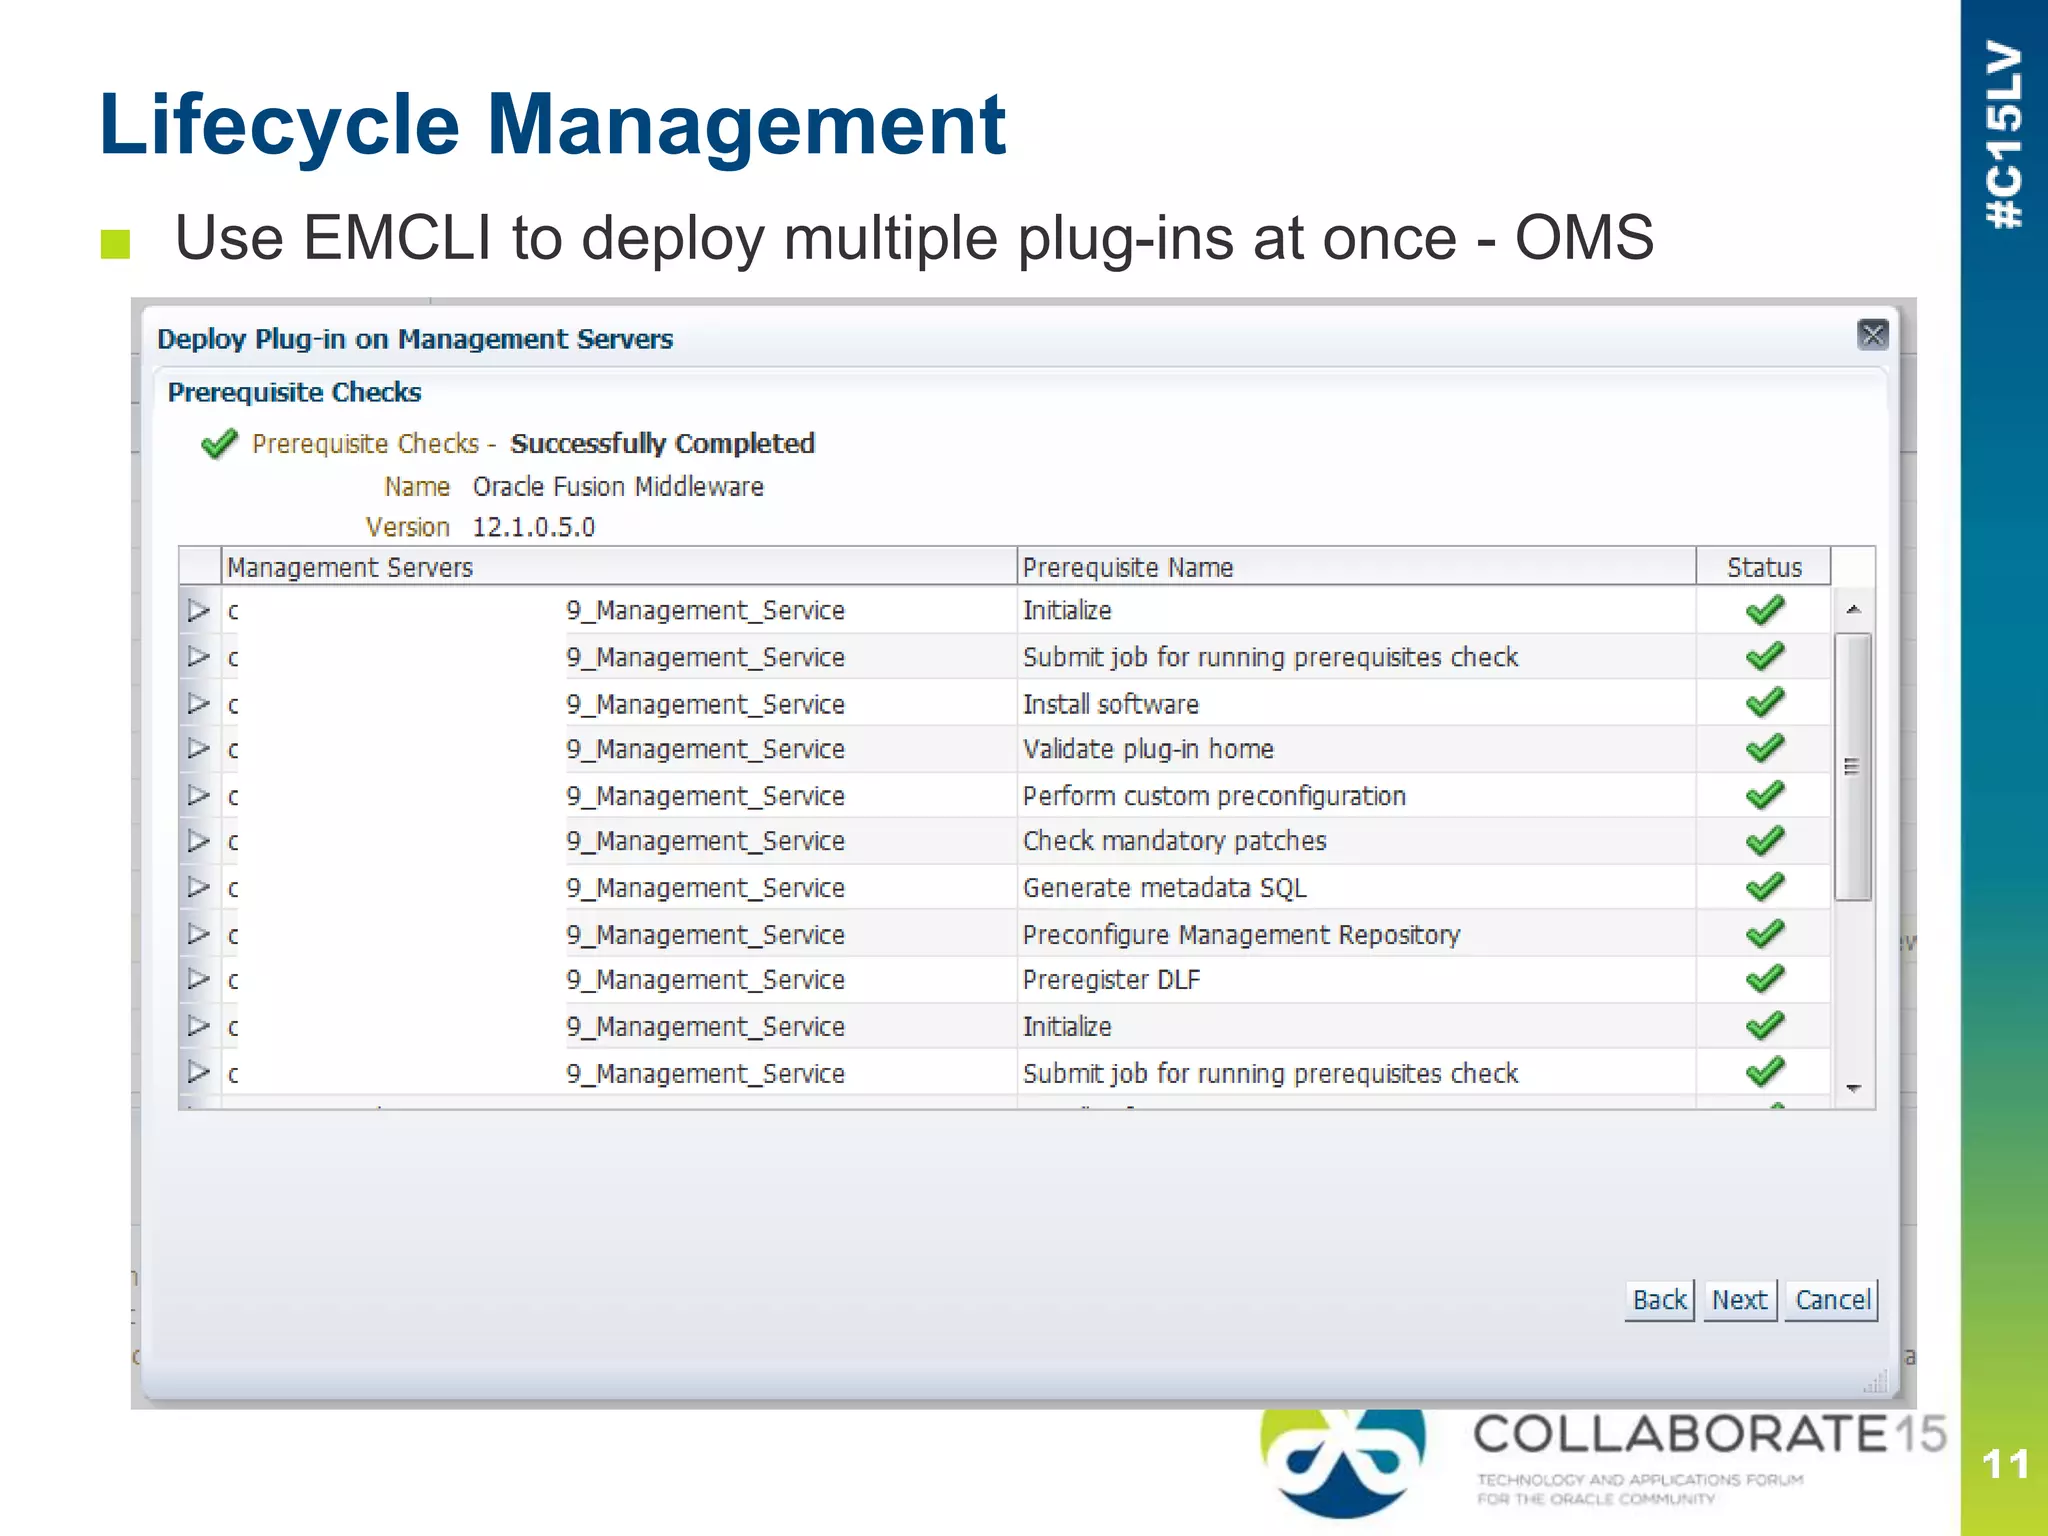Click the status checkmark for Generate metadata SQL
The height and width of the screenshot is (1536, 2048).
coord(1765,886)
